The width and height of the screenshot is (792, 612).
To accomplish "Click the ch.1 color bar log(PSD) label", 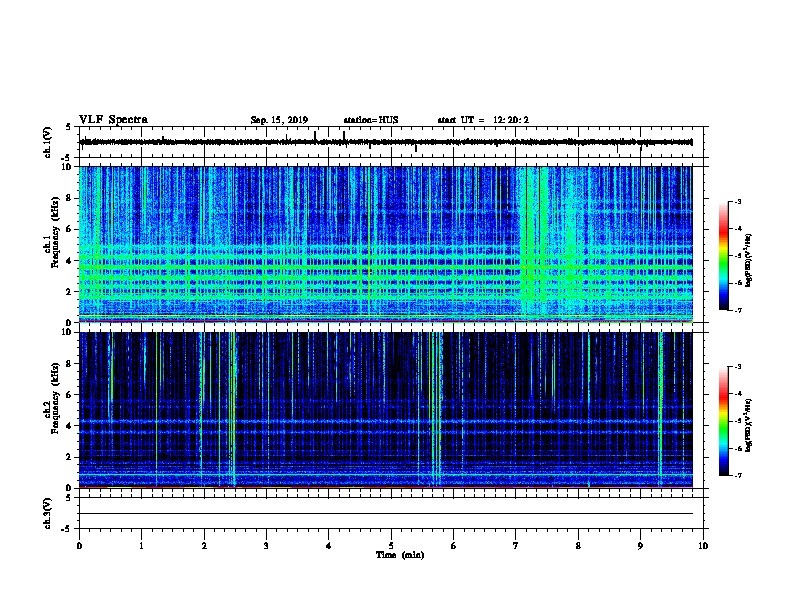I will click(x=748, y=260).
